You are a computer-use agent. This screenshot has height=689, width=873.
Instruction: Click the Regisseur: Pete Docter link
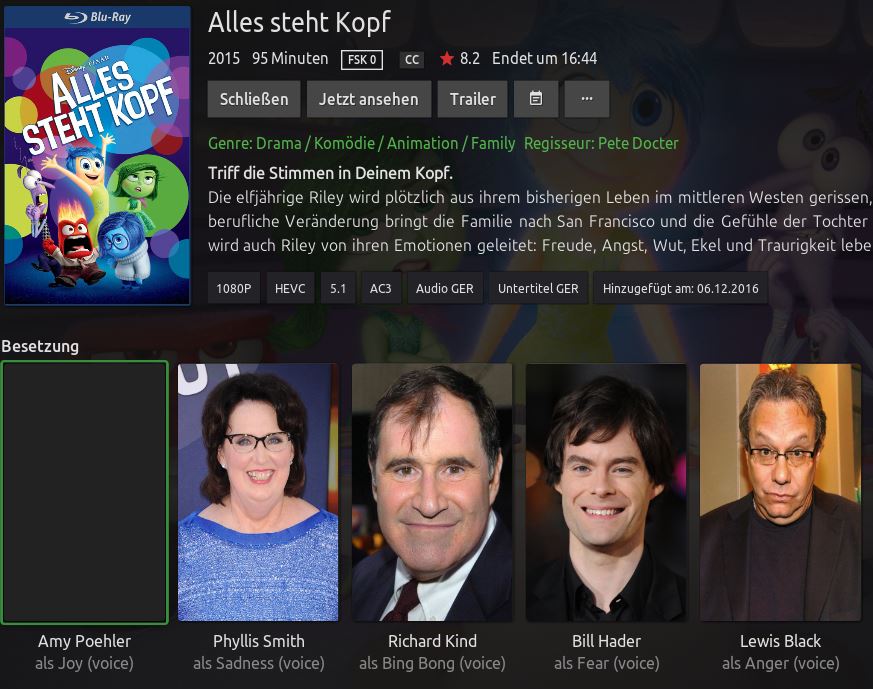(601, 144)
